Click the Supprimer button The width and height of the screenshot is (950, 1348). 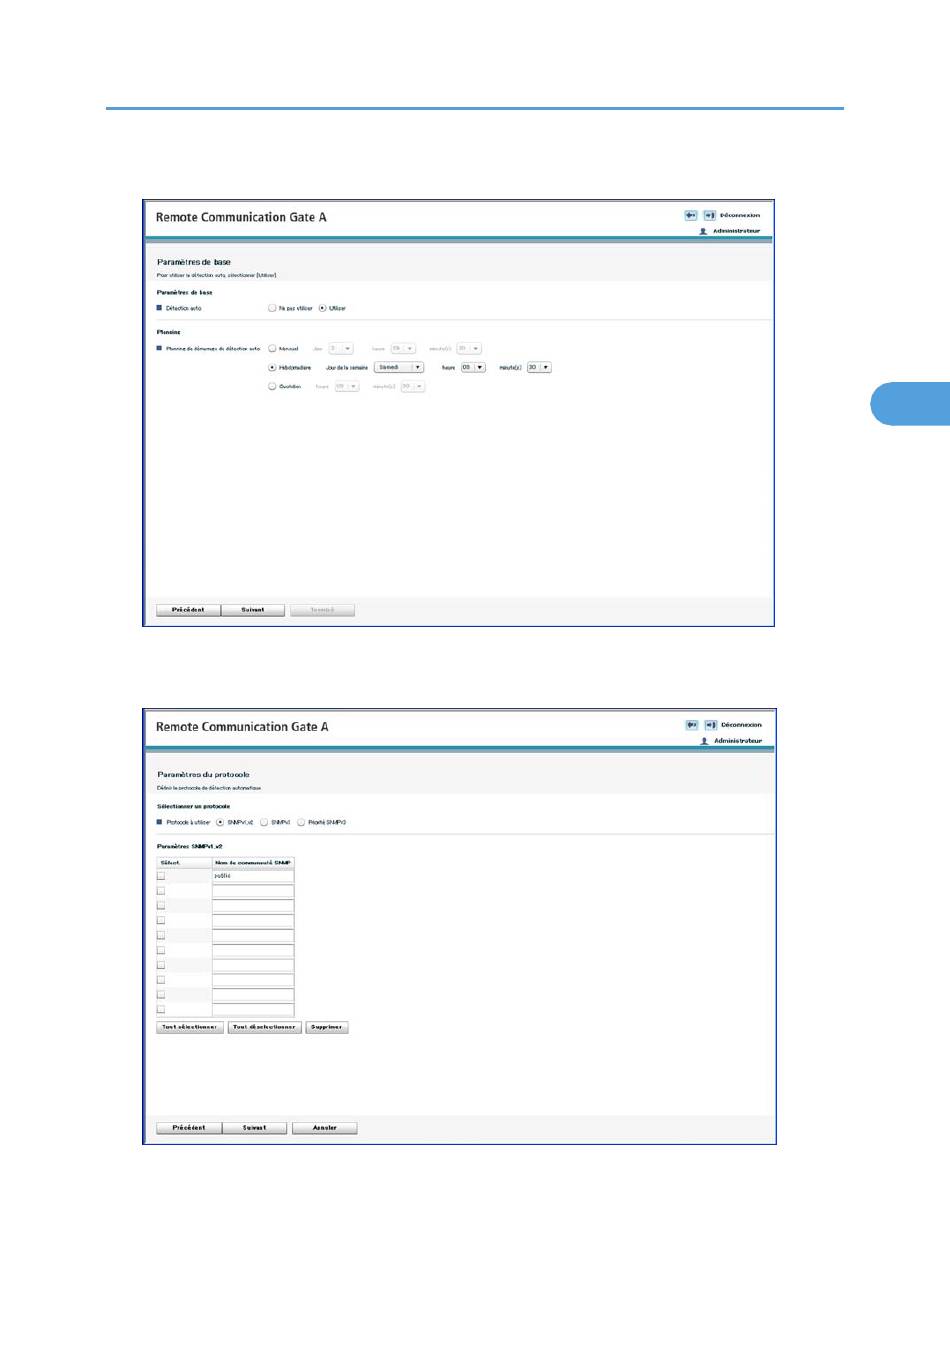(327, 1027)
